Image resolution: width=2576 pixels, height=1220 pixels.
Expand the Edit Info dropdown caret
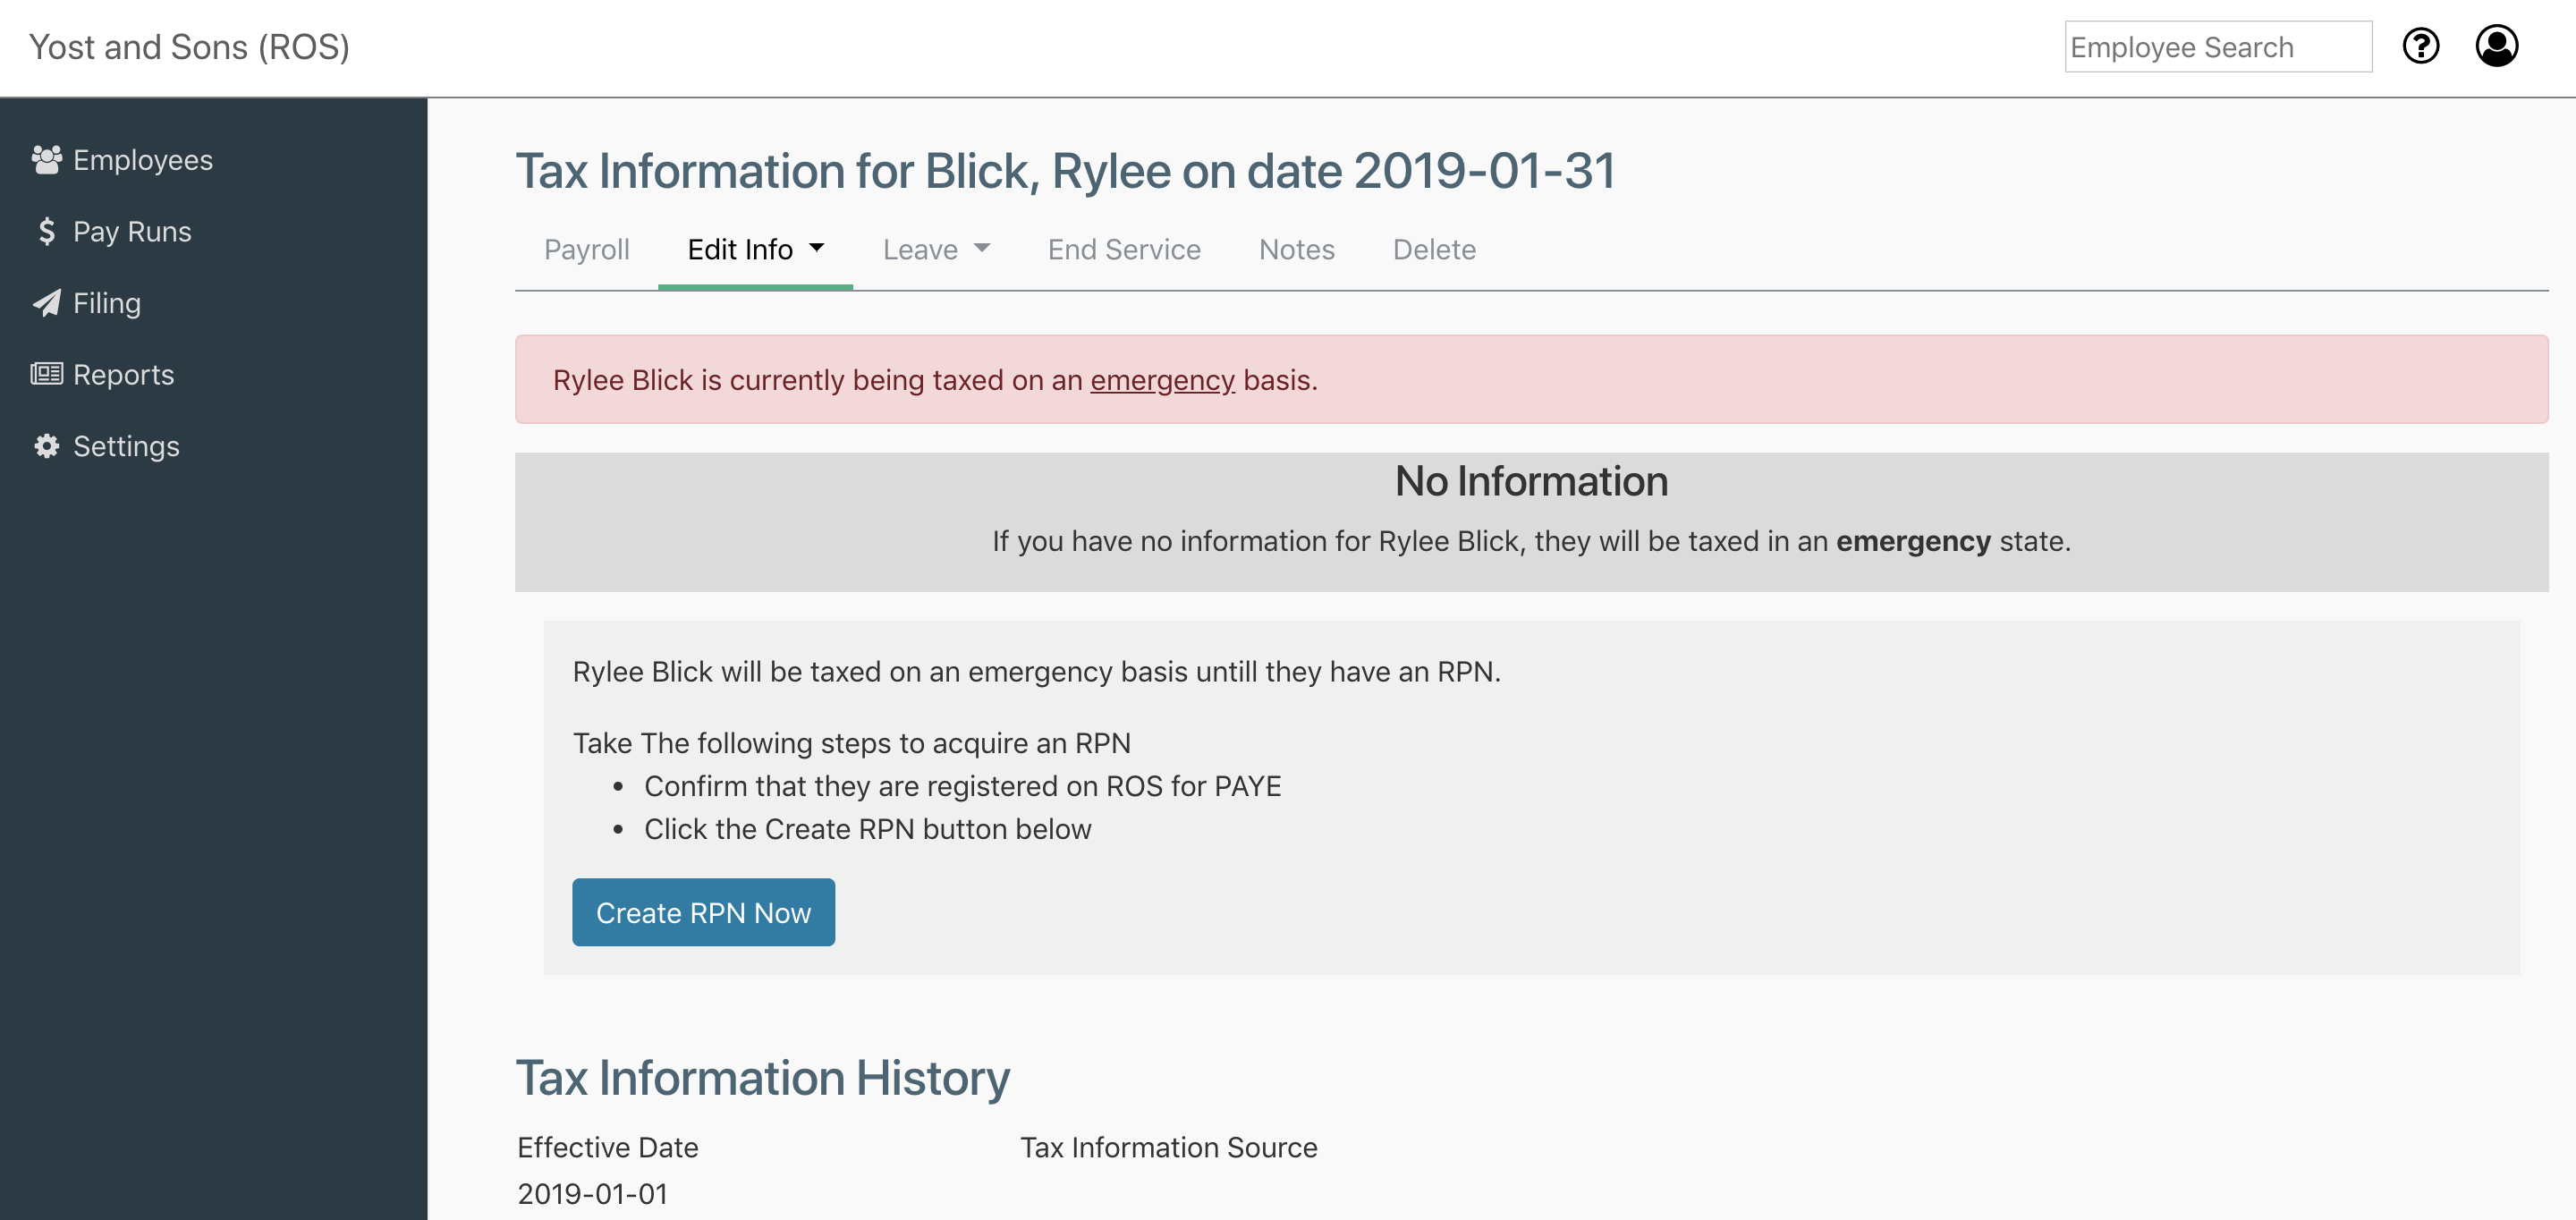(817, 248)
